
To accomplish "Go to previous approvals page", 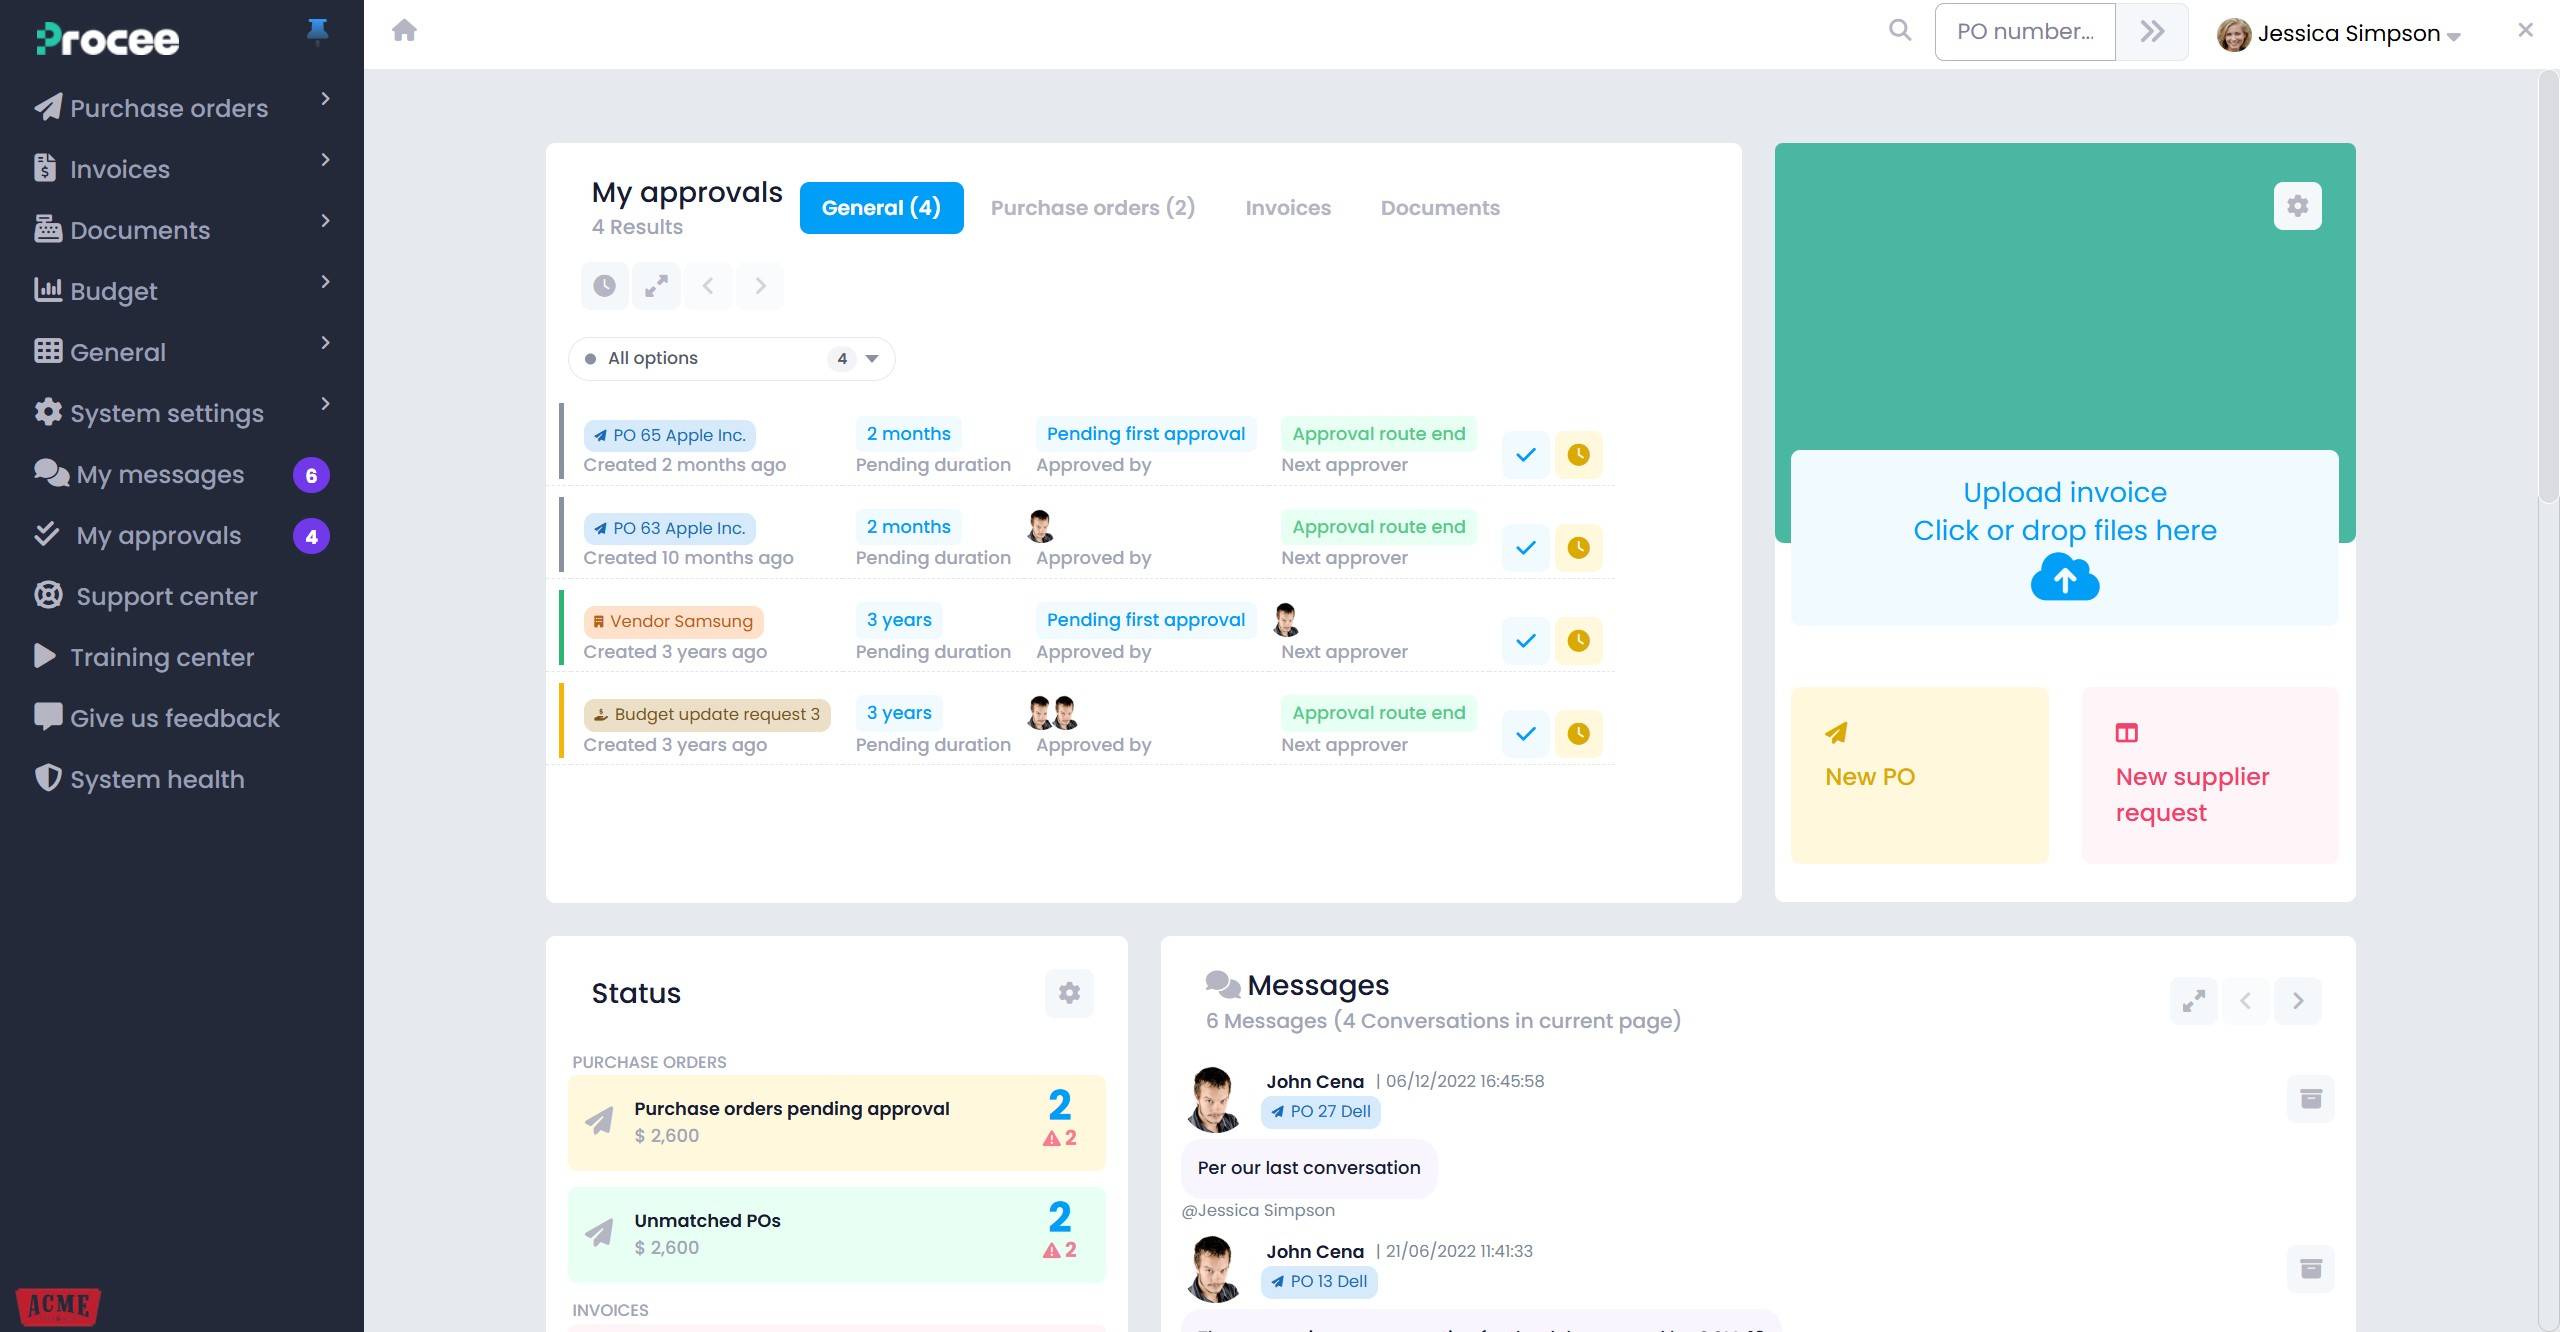I will (708, 286).
